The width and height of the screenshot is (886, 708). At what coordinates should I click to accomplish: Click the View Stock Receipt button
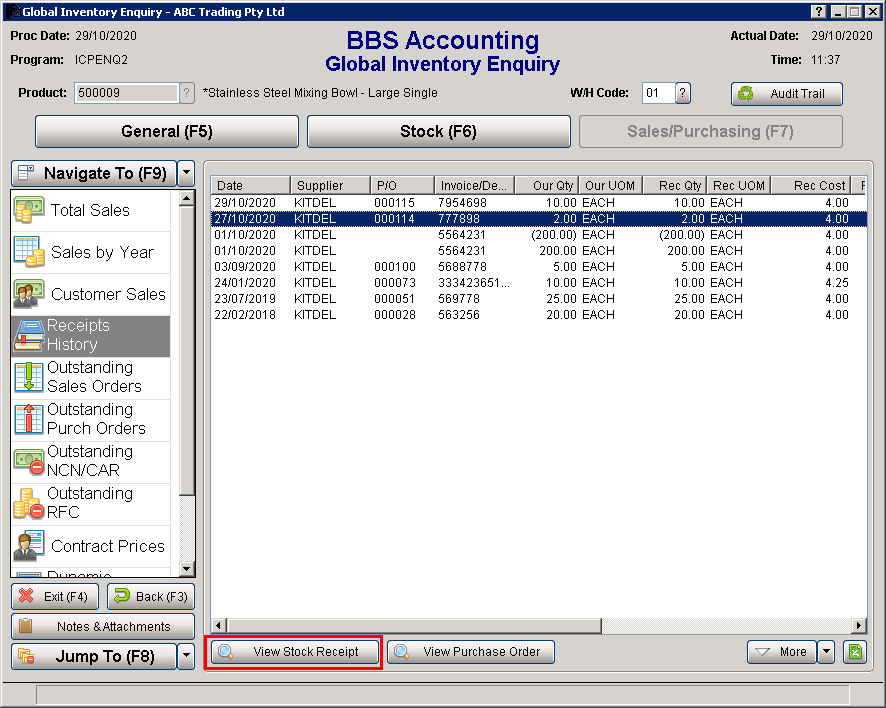pos(294,652)
